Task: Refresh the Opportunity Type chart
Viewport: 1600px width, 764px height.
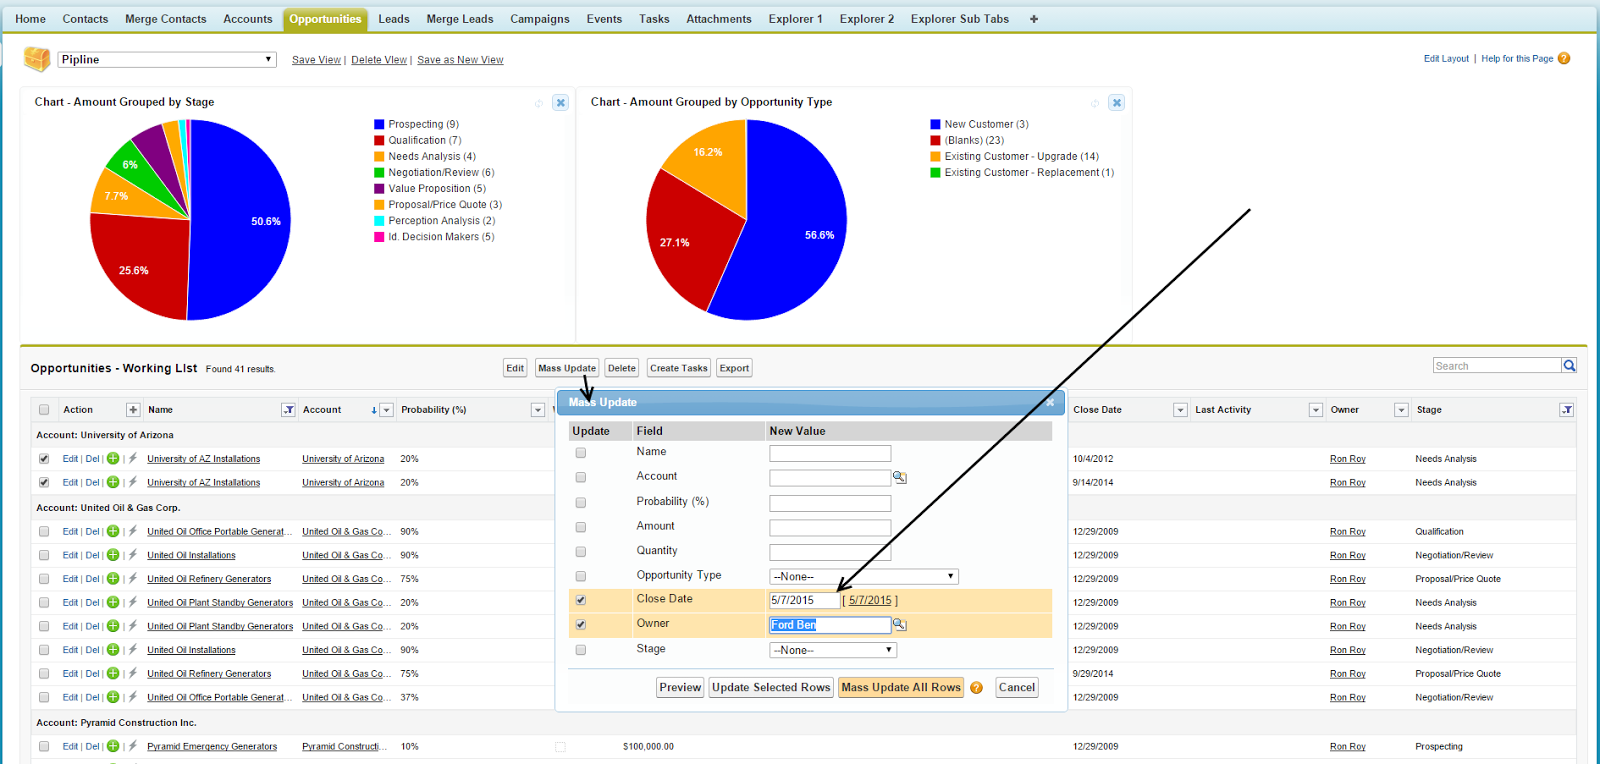Action: tap(1095, 103)
